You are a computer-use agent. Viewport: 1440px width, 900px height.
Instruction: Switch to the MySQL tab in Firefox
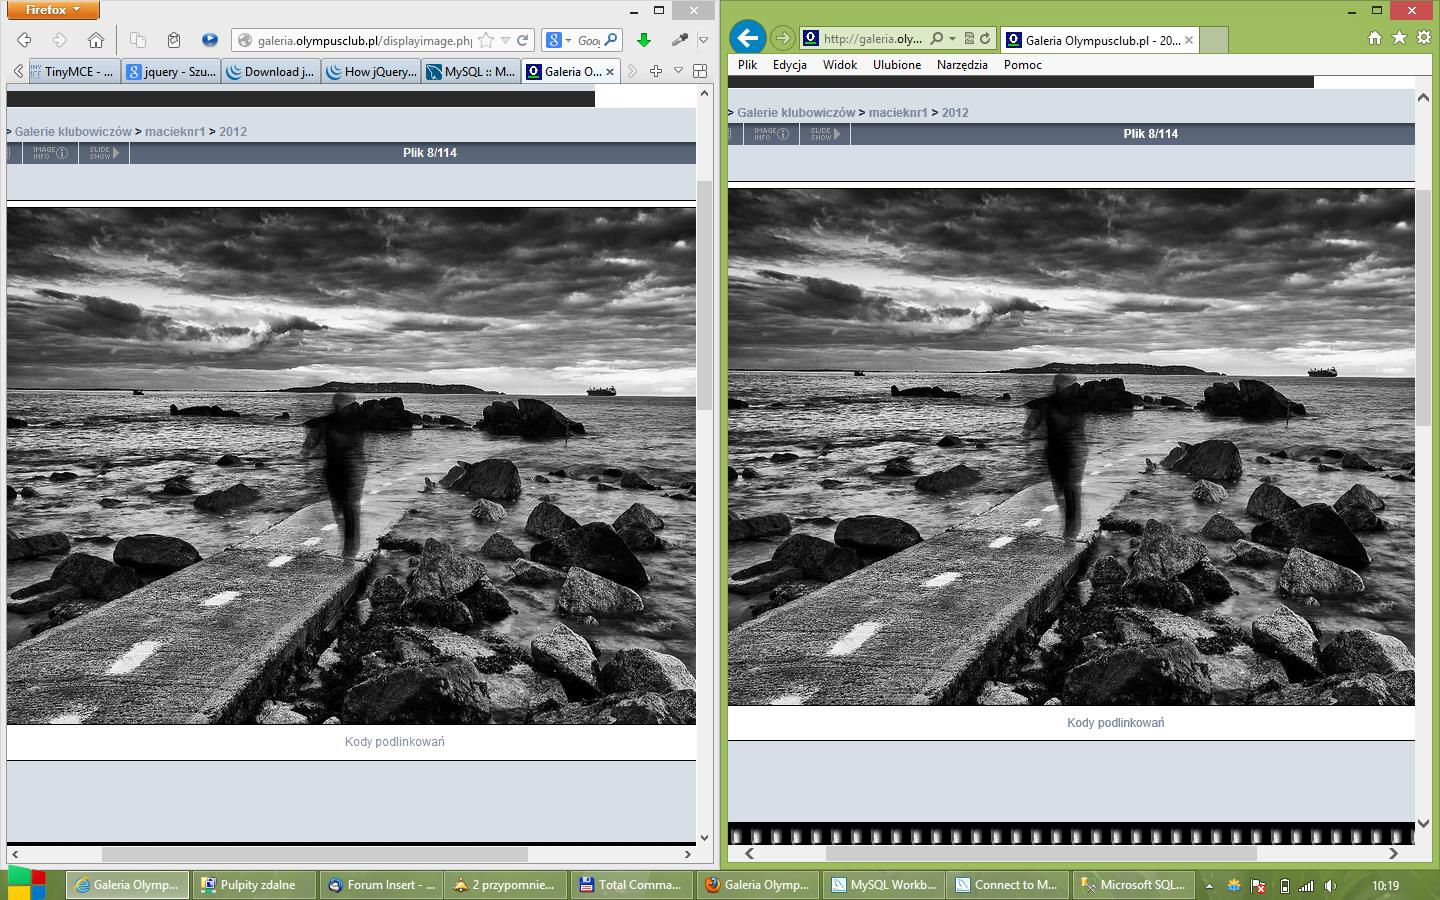coord(470,71)
